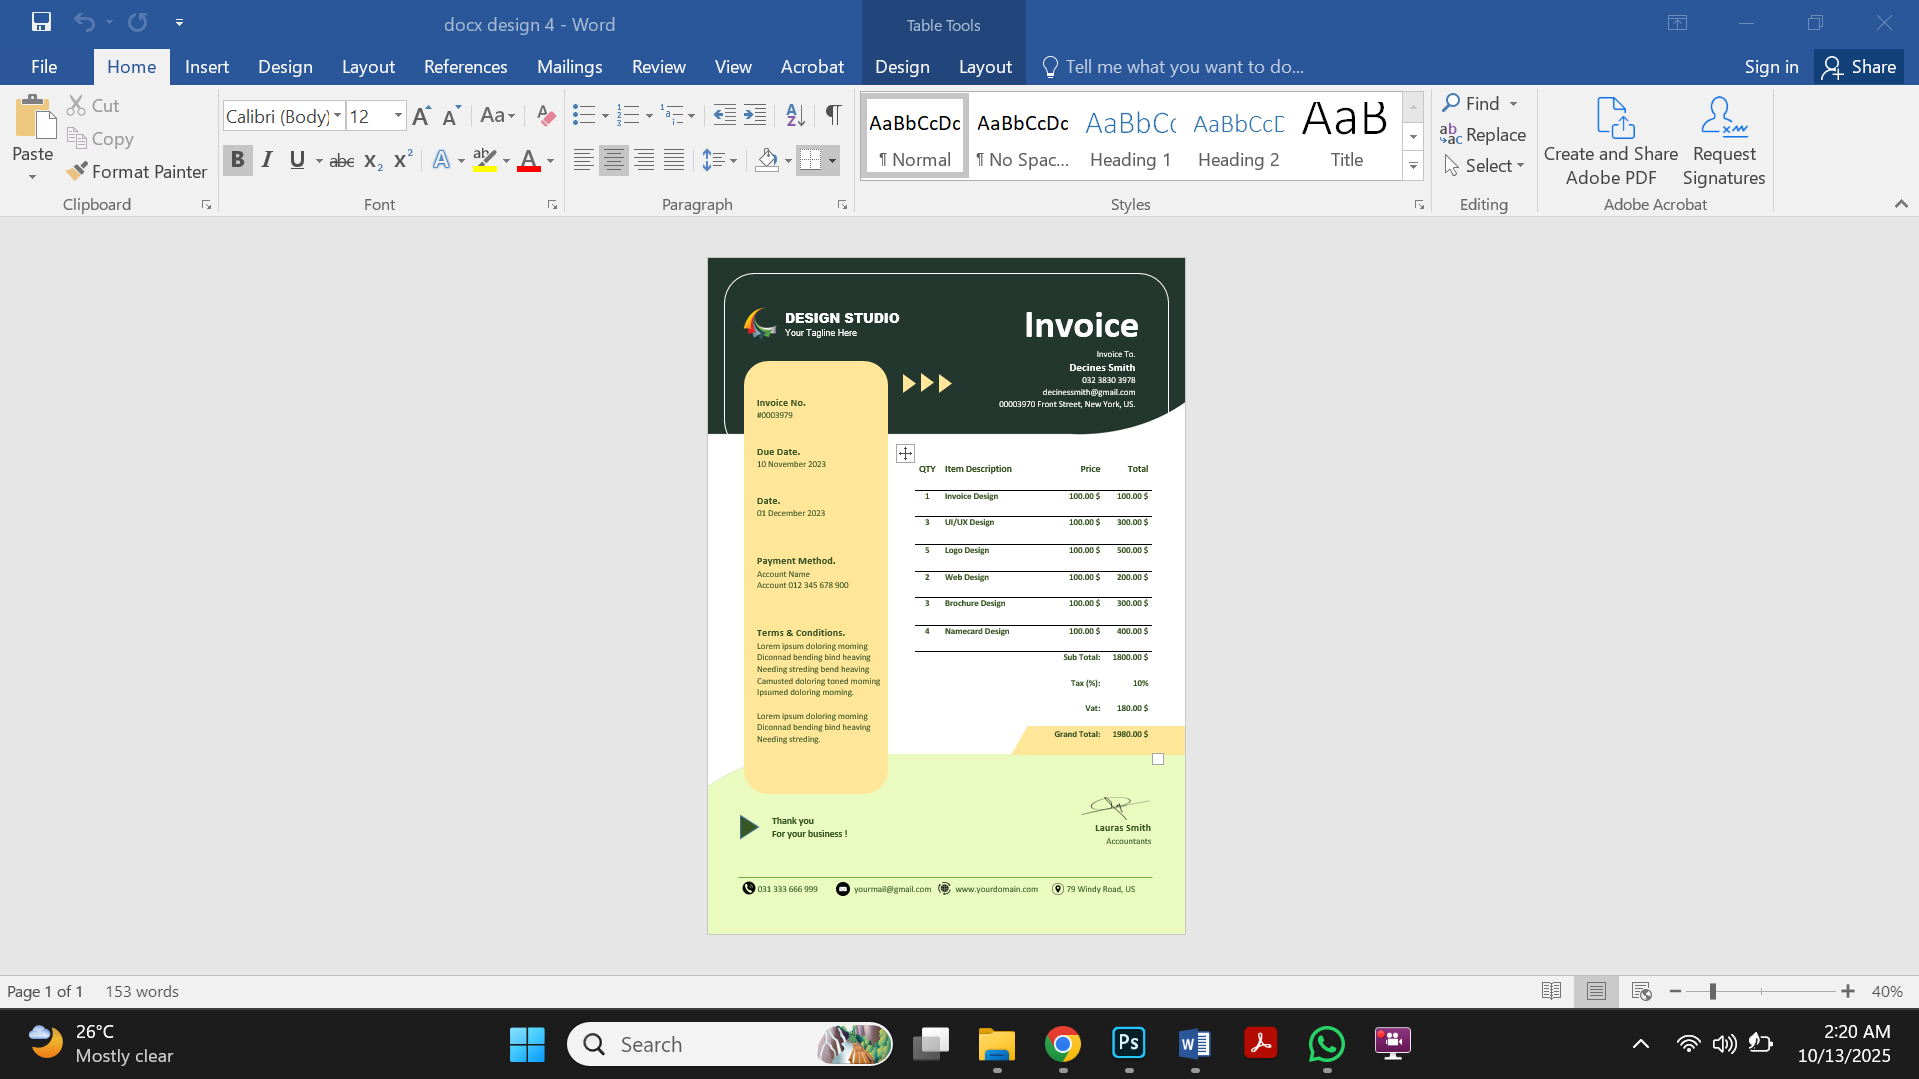The height and width of the screenshot is (1079, 1919).
Task: Open the font name dropdown
Action: tap(337, 116)
